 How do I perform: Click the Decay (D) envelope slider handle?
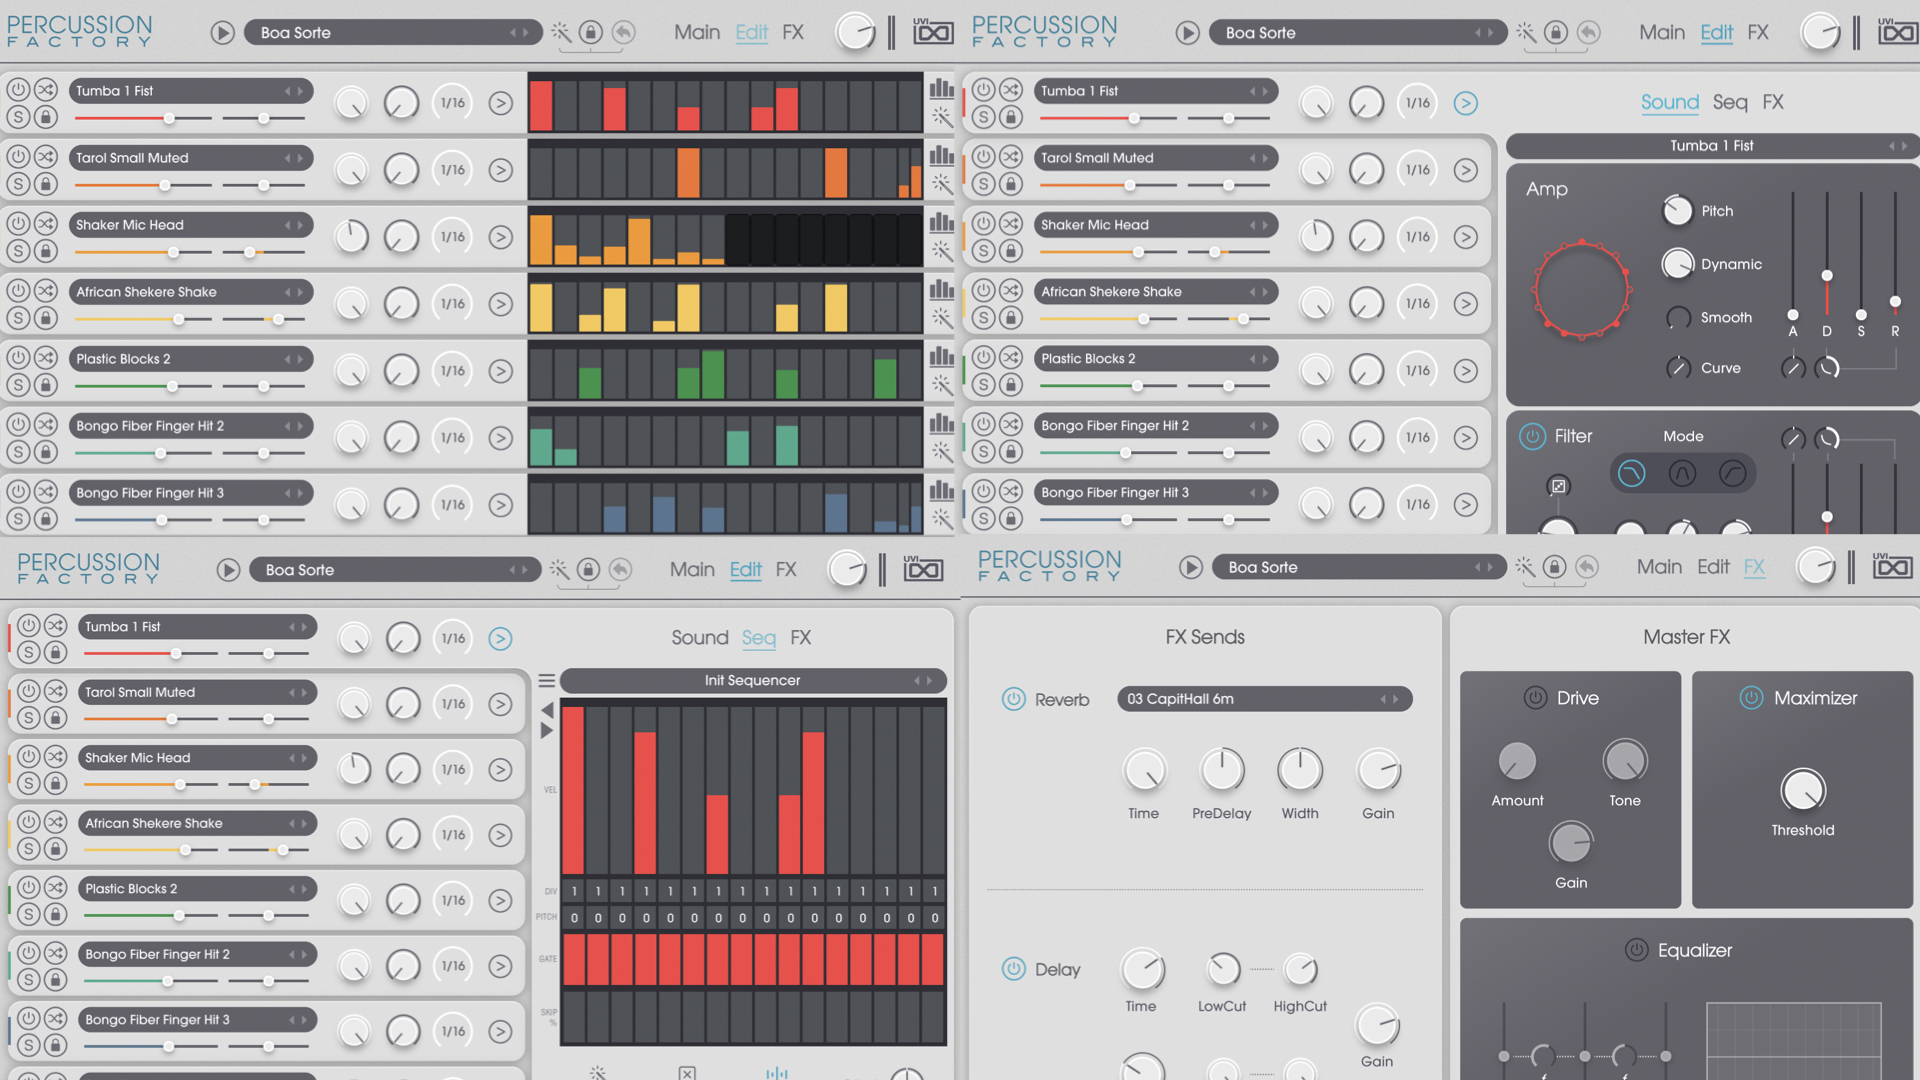point(1827,275)
